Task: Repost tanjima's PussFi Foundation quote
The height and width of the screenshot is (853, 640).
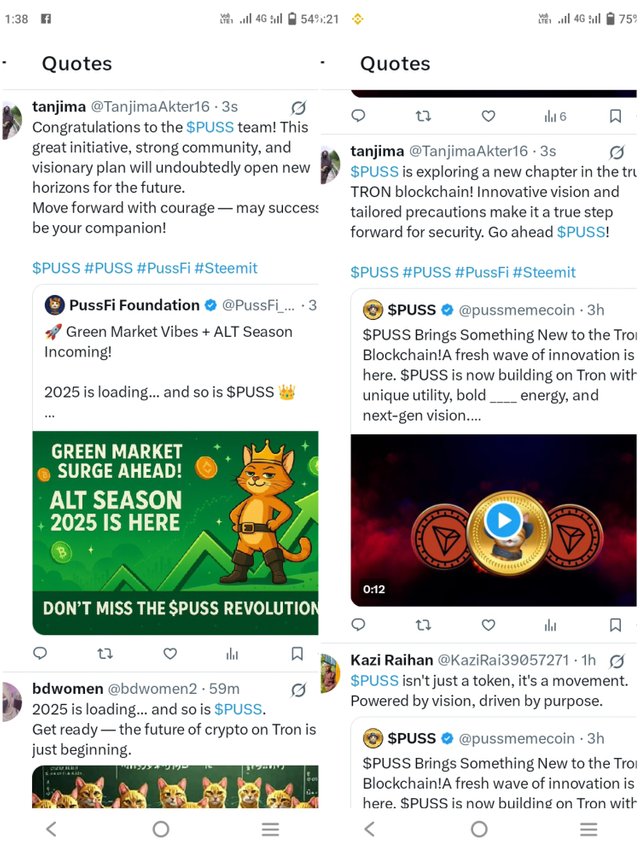Action: pos(105,653)
